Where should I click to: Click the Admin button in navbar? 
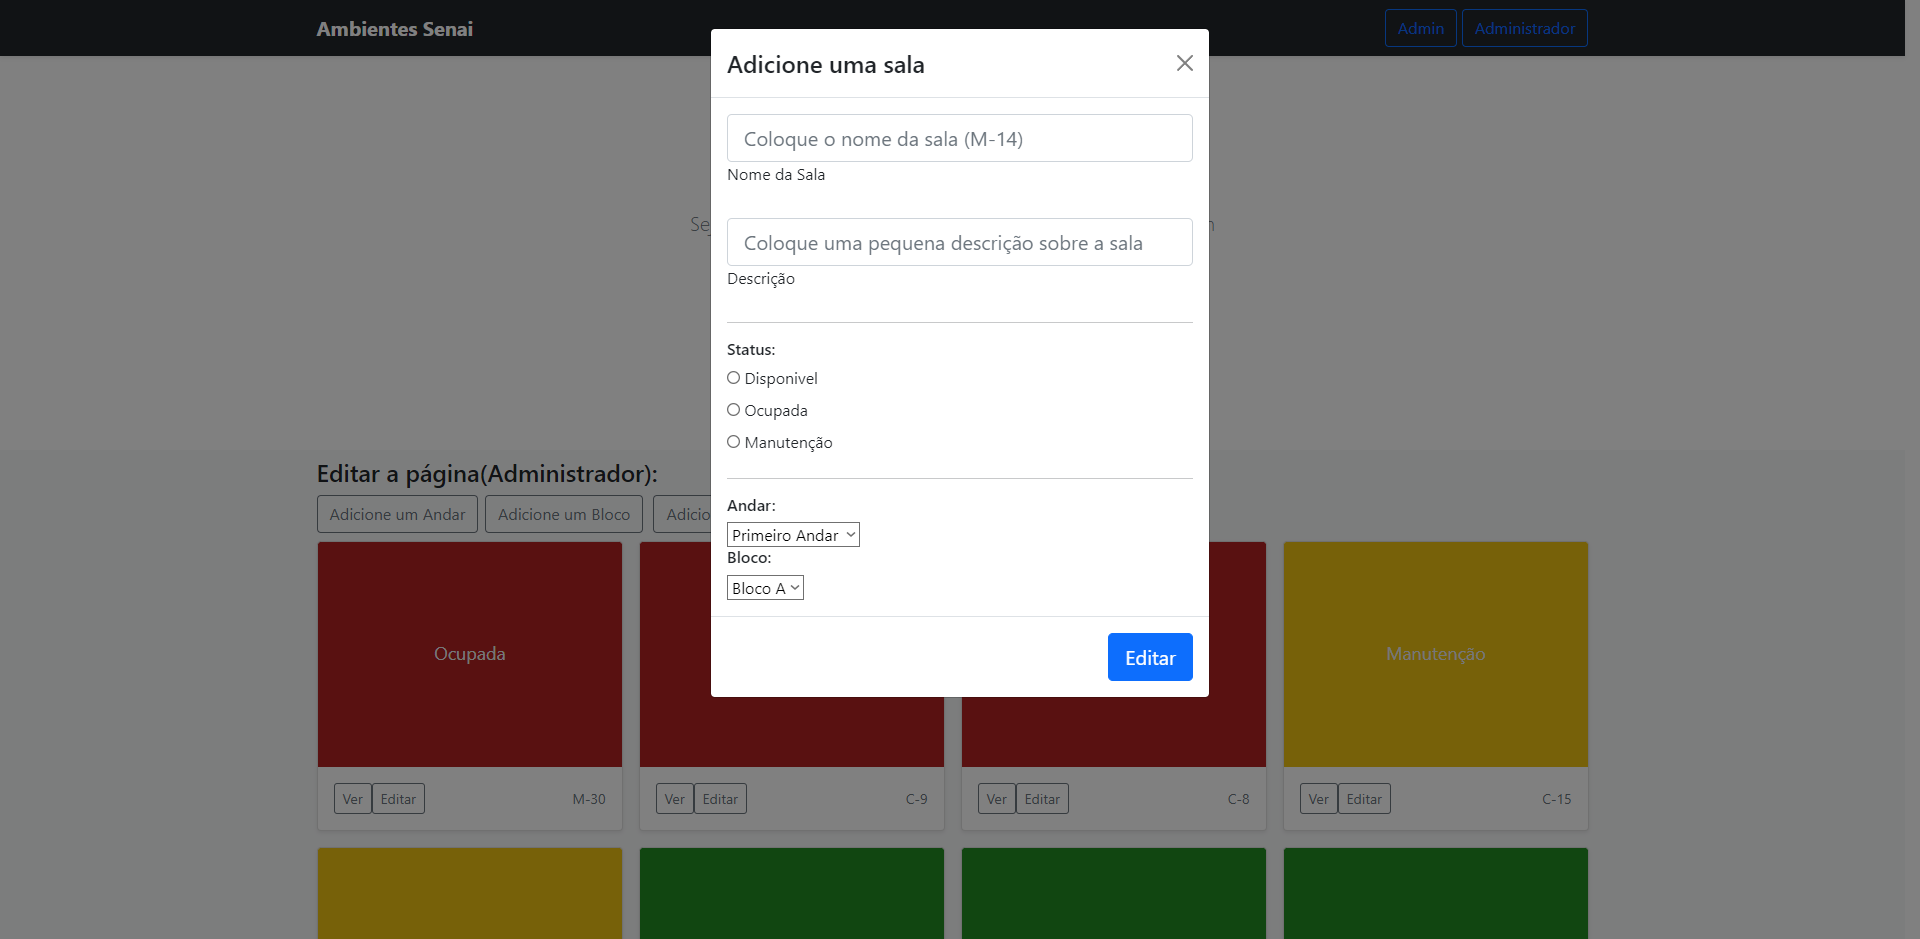coord(1420,28)
